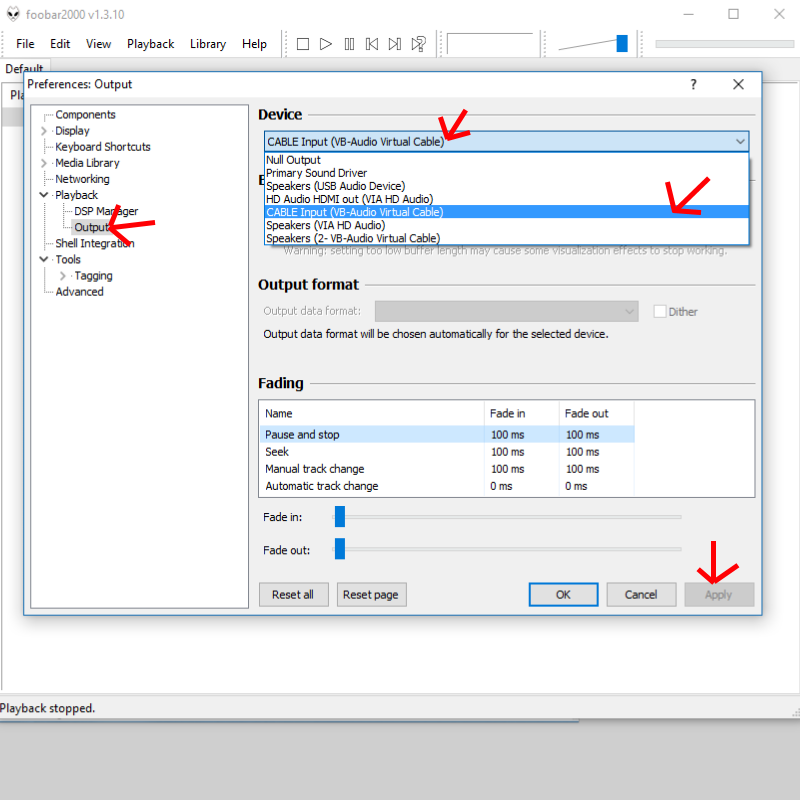The width and height of the screenshot is (800, 800).
Task: Expand the Display tree node
Action: coord(44,131)
